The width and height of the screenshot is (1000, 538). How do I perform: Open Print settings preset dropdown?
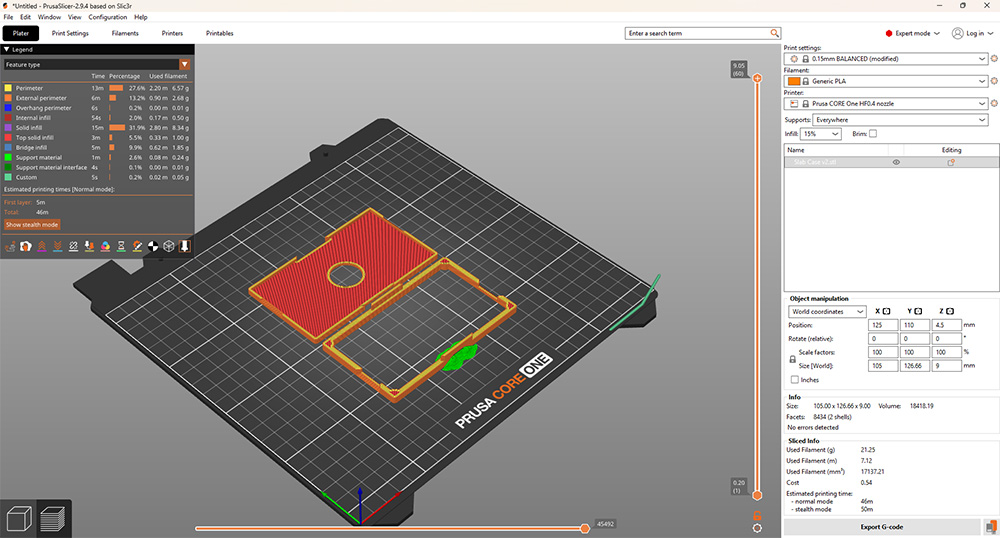(x=886, y=59)
